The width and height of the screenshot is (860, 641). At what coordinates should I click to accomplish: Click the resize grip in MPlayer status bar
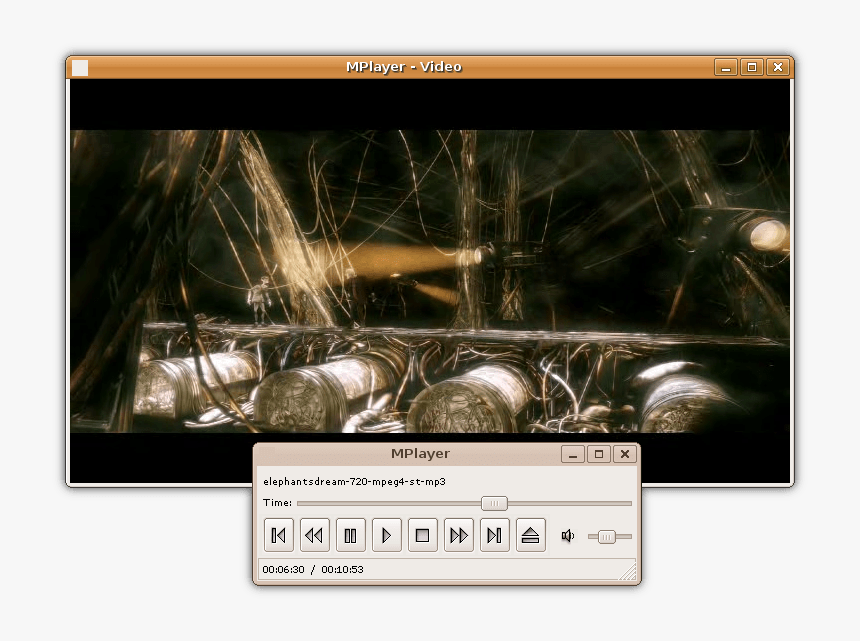tap(628, 572)
